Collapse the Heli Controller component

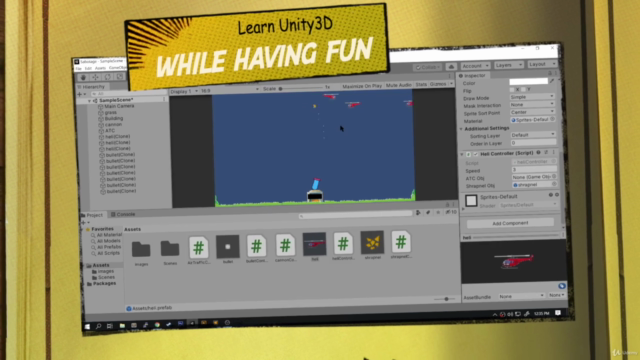462,155
